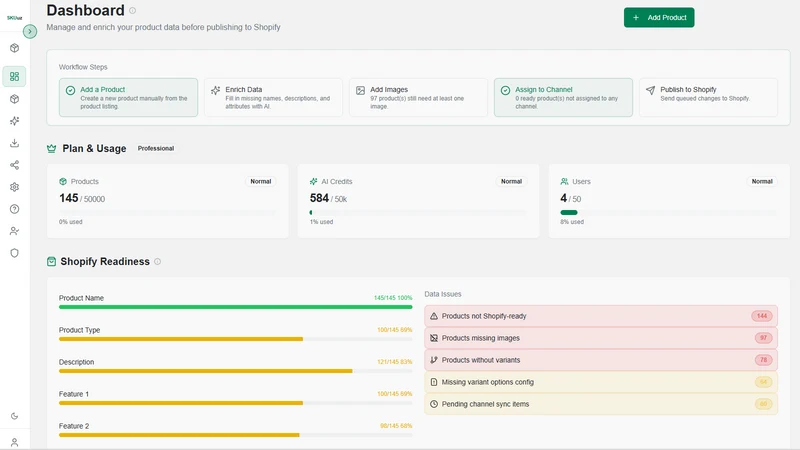Select the Assign to Channel workflow step

click(x=563, y=97)
